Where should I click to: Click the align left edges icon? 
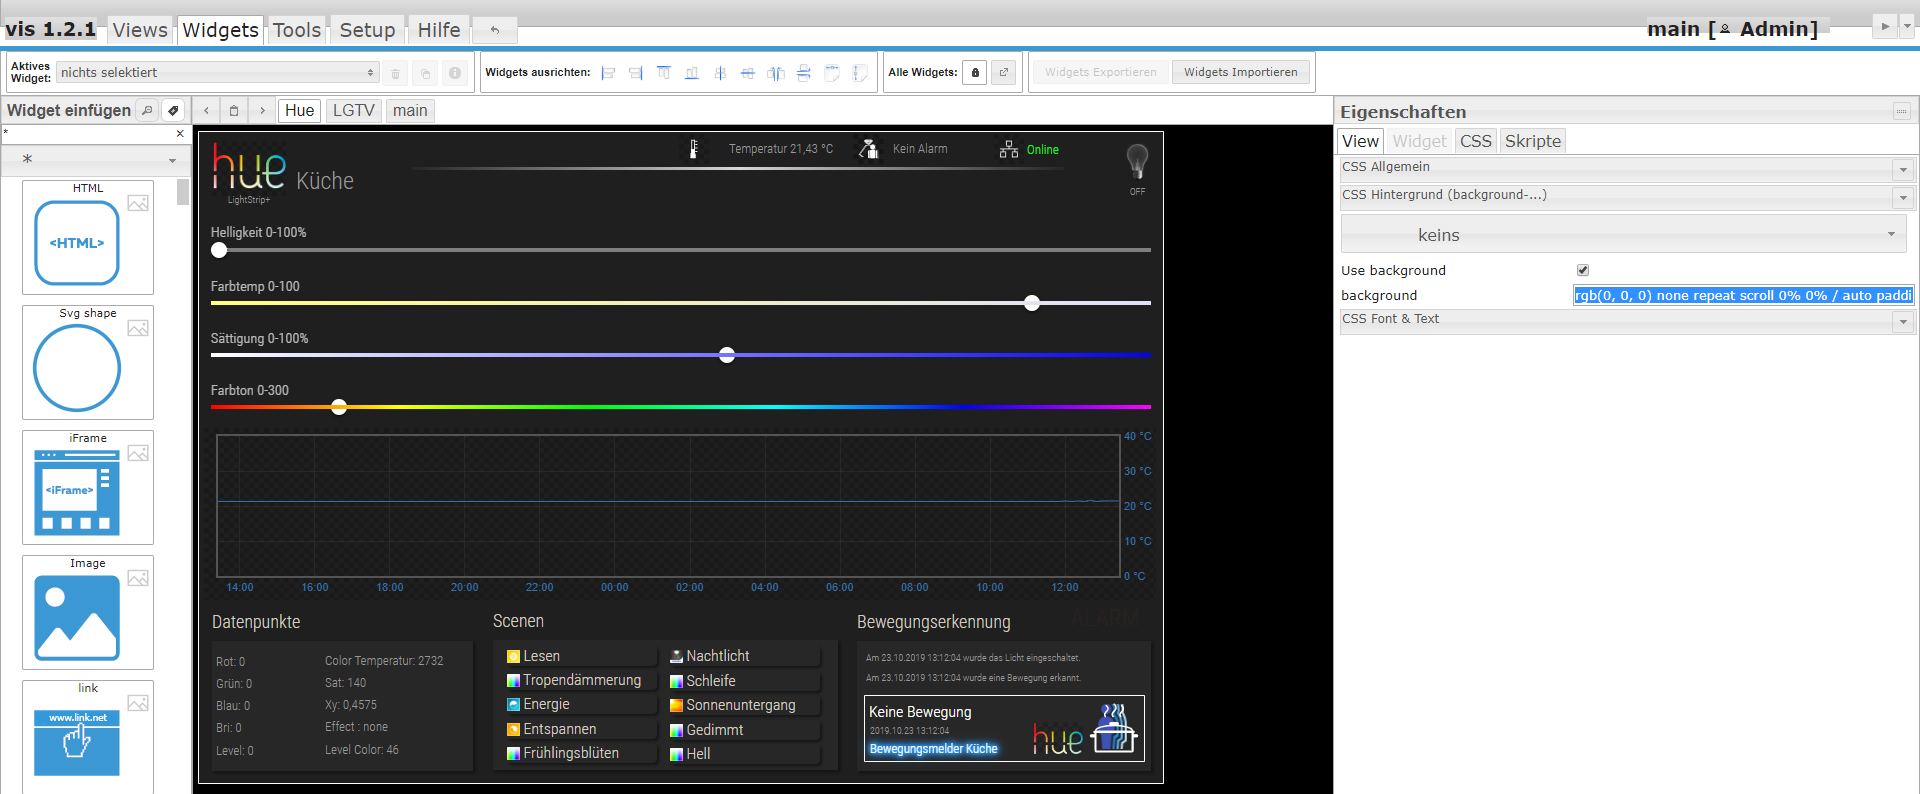point(608,73)
